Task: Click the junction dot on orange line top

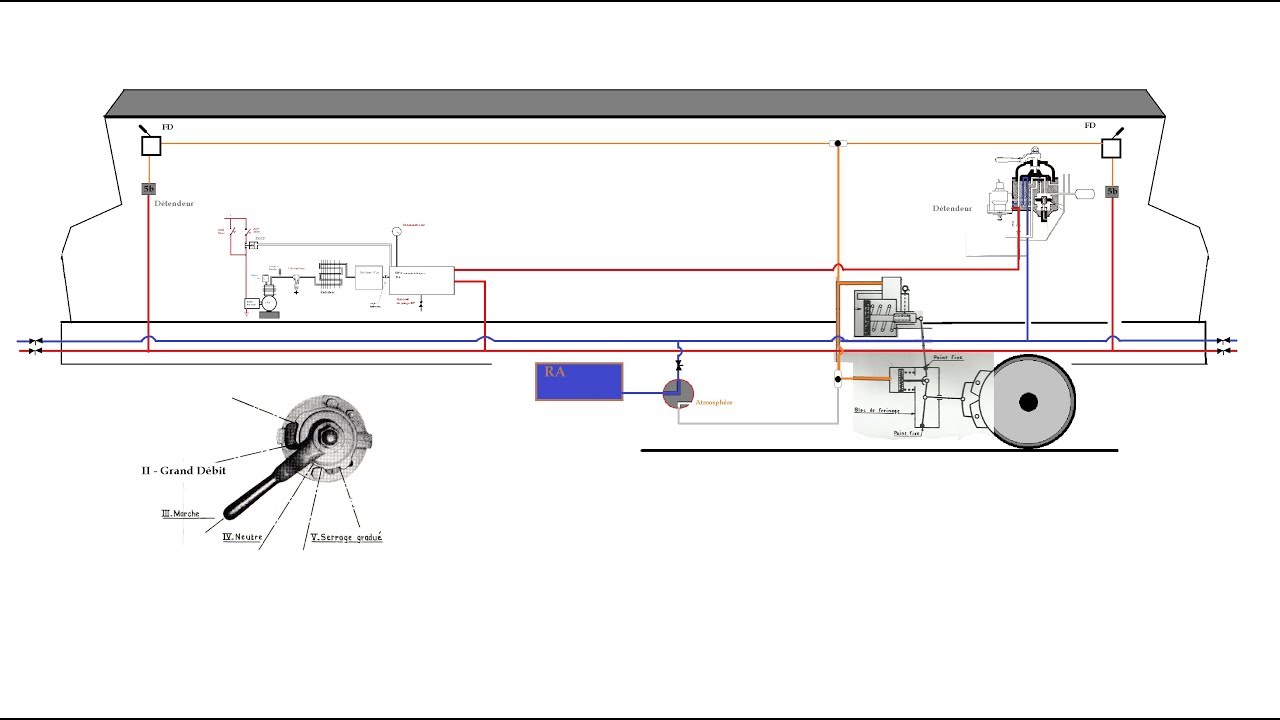Action: pos(837,144)
